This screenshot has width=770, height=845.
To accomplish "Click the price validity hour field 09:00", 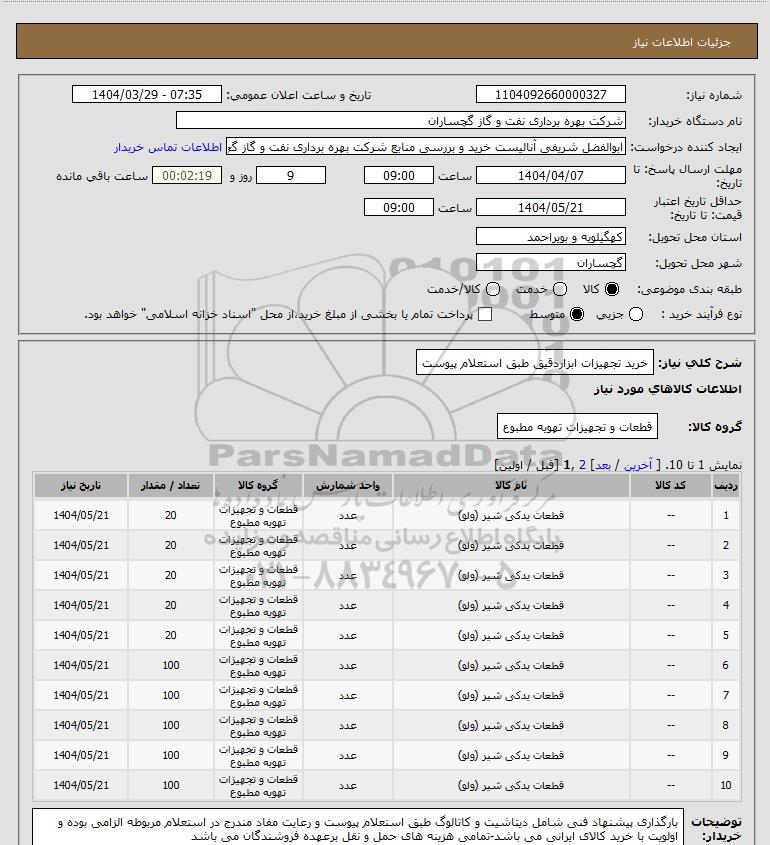I will click(x=399, y=207).
